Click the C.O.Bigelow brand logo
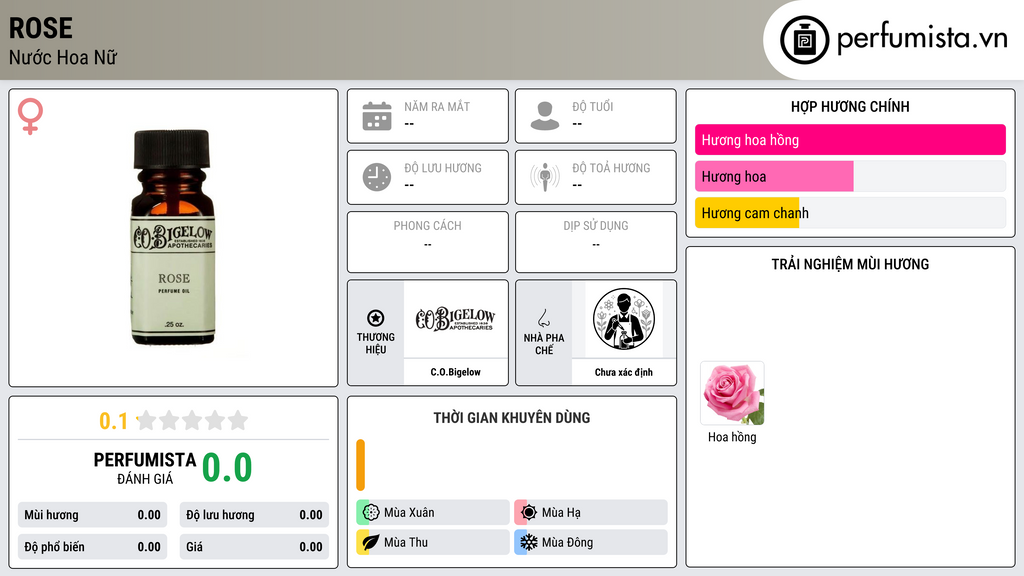This screenshot has height=576, width=1024. point(455,319)
